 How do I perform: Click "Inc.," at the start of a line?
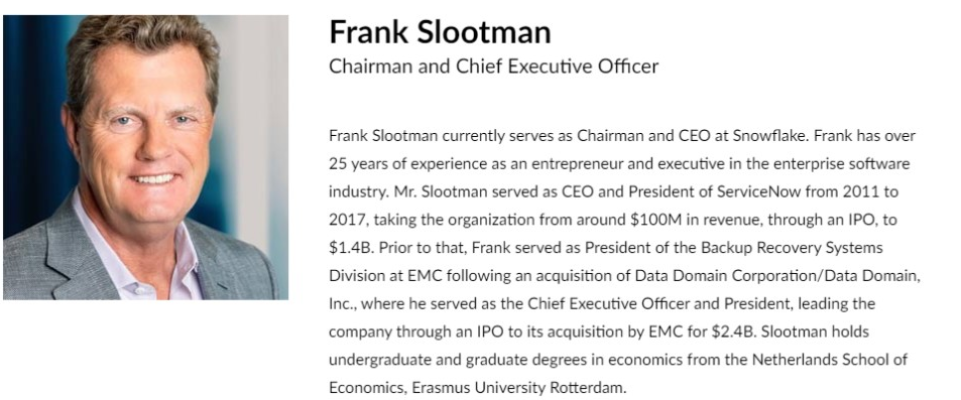(342, 304)
